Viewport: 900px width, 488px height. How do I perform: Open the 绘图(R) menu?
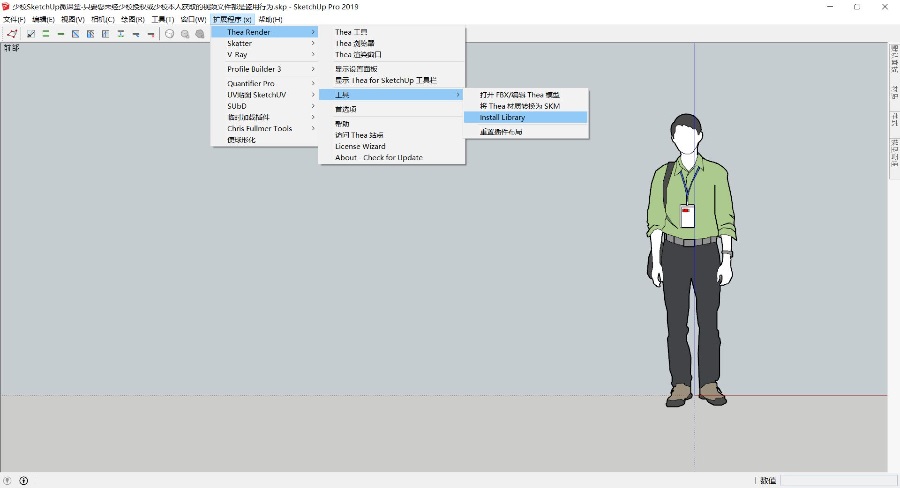133,19
